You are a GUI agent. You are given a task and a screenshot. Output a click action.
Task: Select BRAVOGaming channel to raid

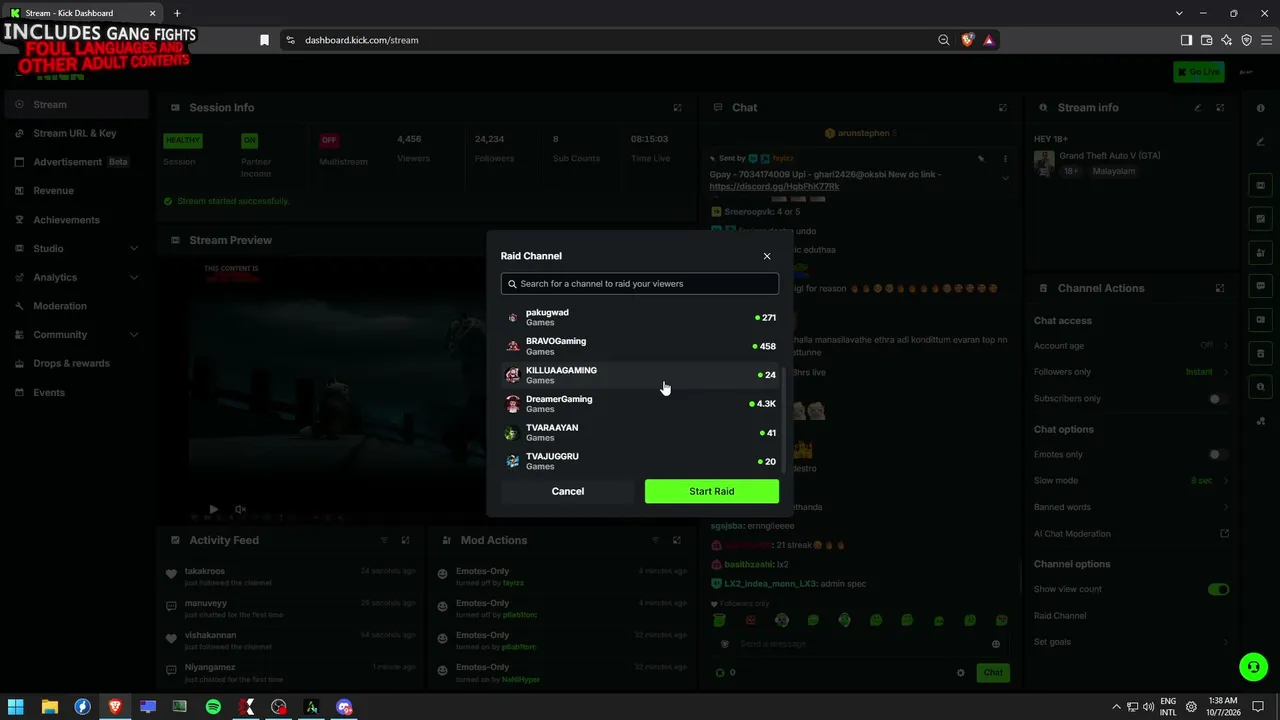click(640, 346)
